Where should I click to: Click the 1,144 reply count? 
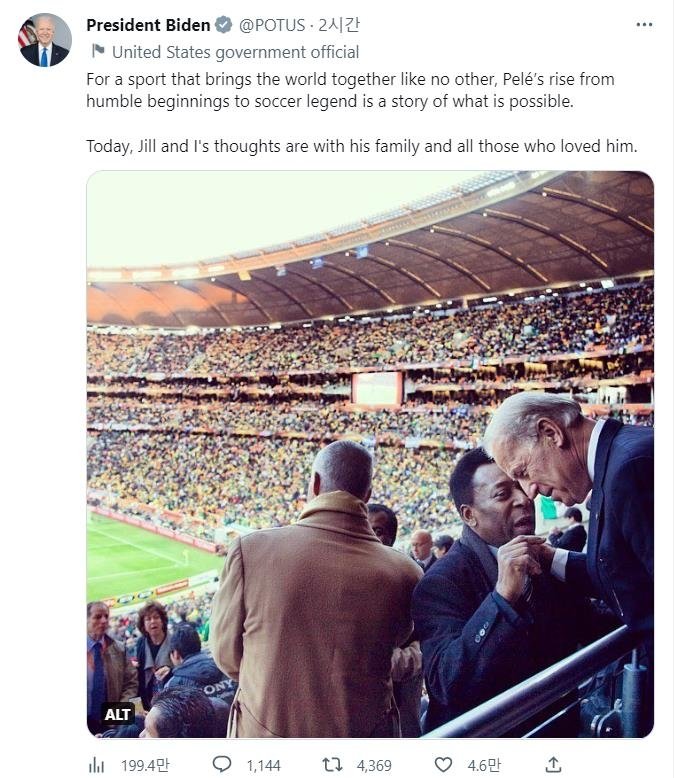(x=263, y=765)
